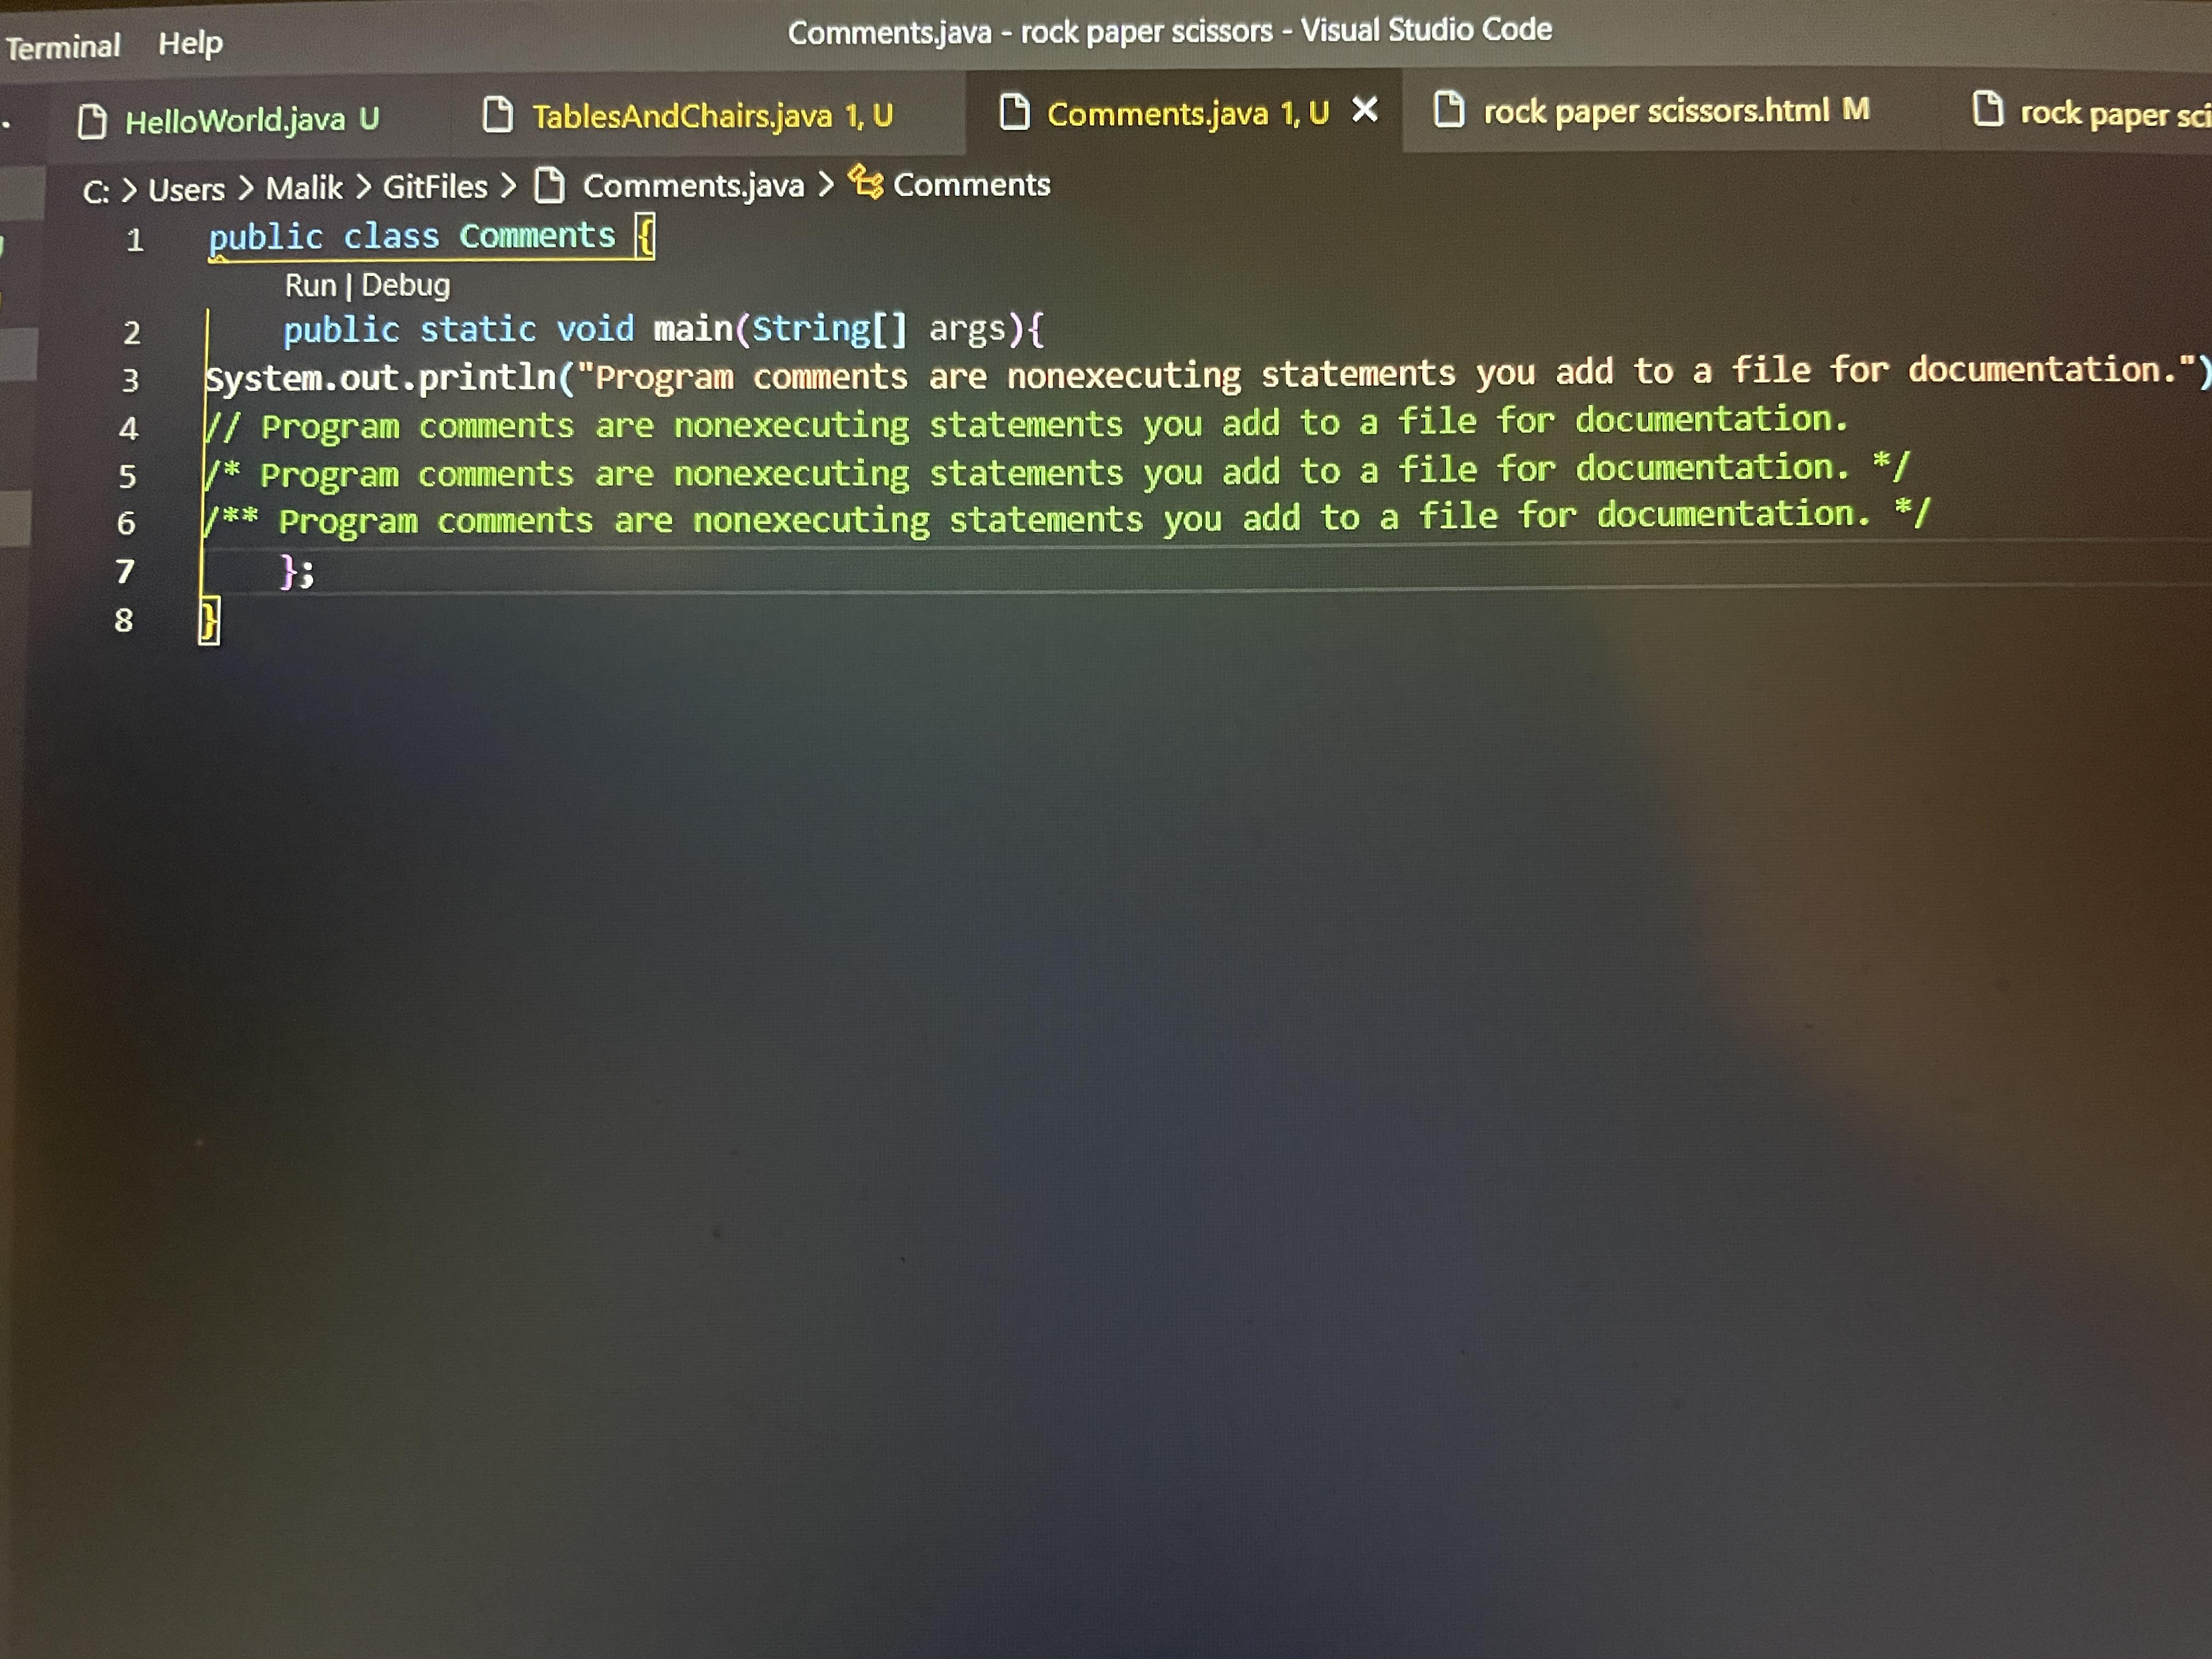This screenshot has height=1659, width=2212.
Task: Click the HelloWorld.java file icon
Action: pyautogui.click(x=92, y=122)
